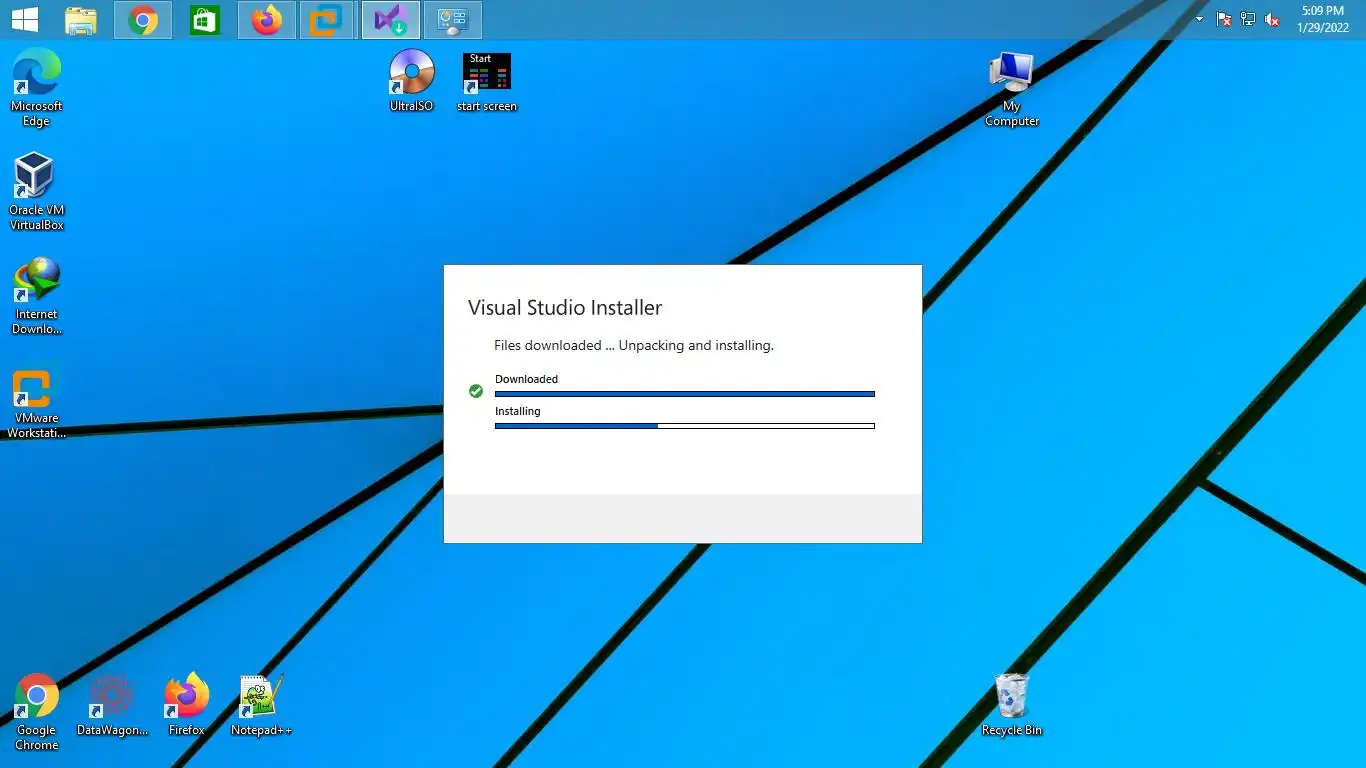Viewport: 1366px width, 768px height.
Task: Select the start screen desktop shortcut
Action: 487,81
